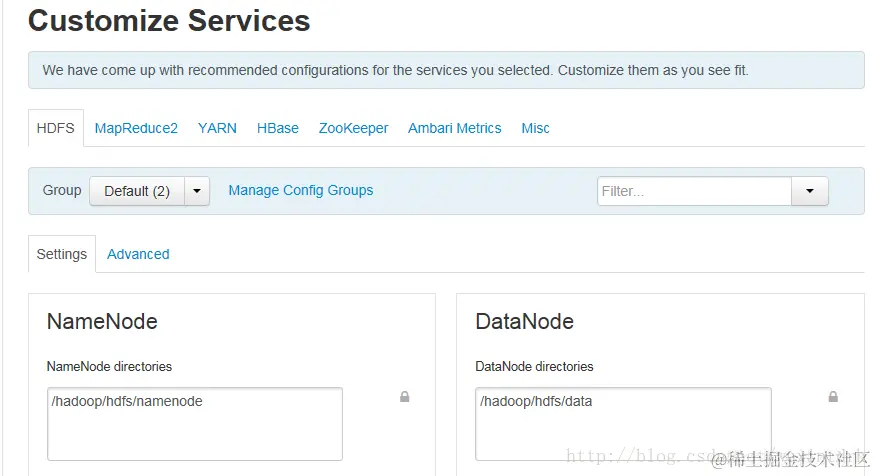Screen dimensions: 877x476
Task: Click the DataNode directories text box
Action: 623,424
